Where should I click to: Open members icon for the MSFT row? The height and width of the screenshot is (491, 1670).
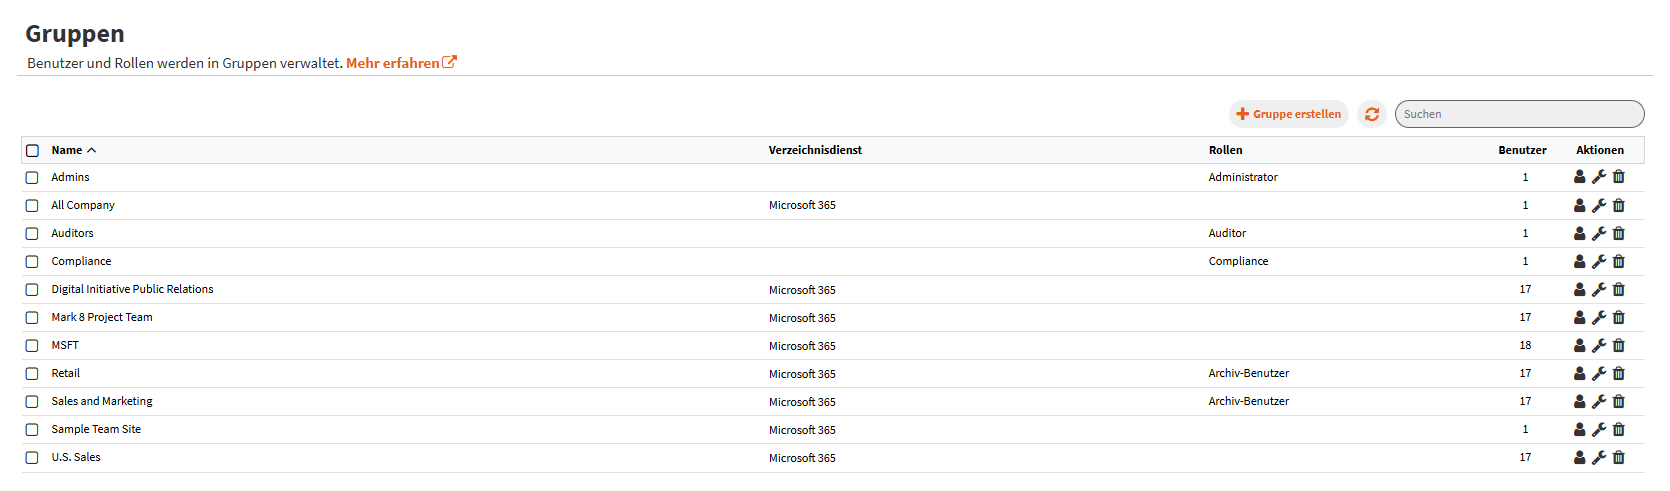point(1579,345)
